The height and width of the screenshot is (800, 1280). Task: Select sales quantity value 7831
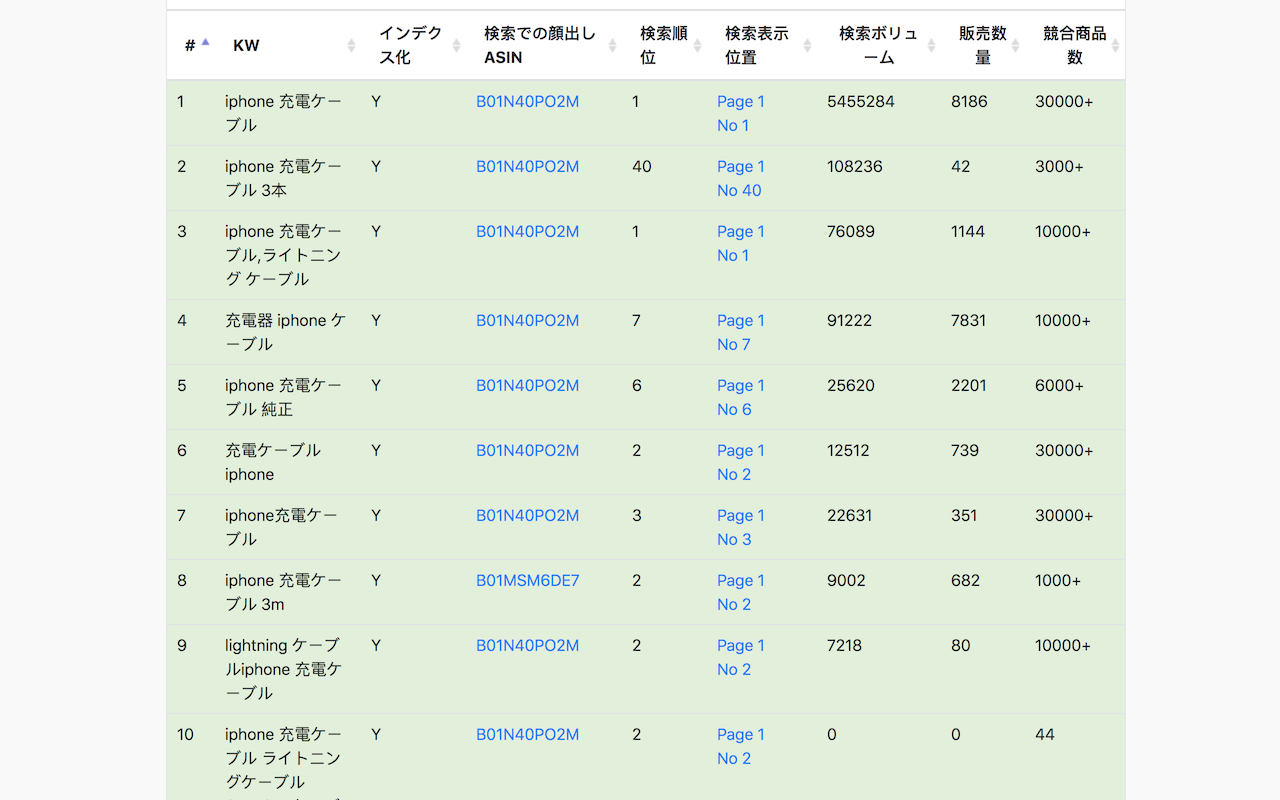point(969,320)
